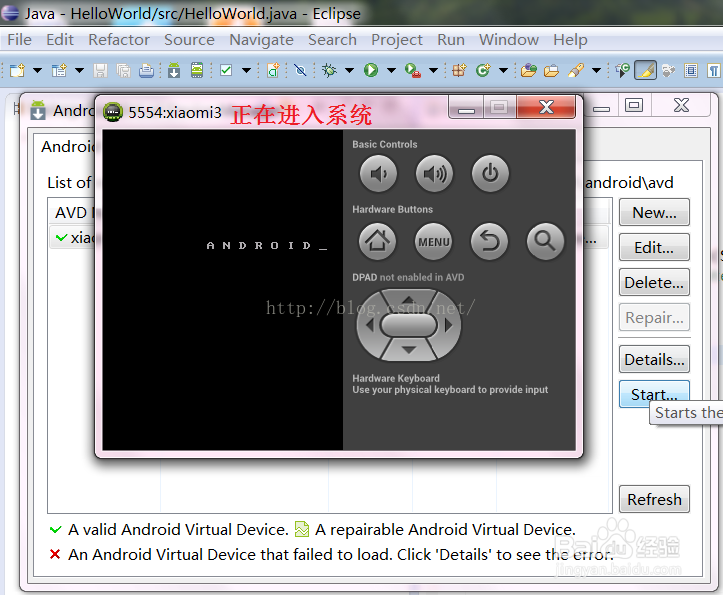This screenshot has width=723, height=595.
Task: Raise volume with the emulator volume up button
Action: point(434,174)
